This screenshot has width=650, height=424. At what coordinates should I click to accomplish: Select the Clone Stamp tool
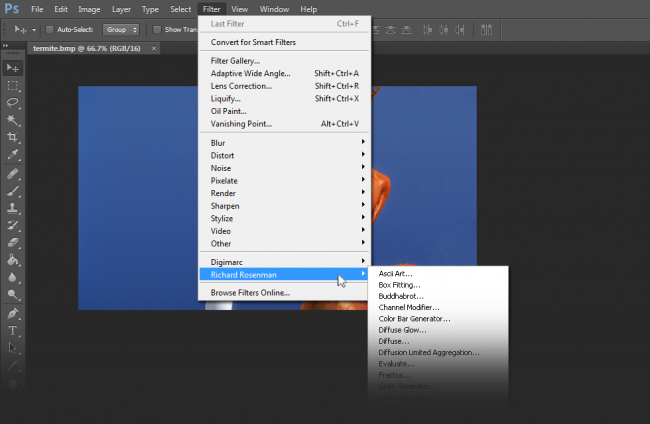click(x=12, y=208)
